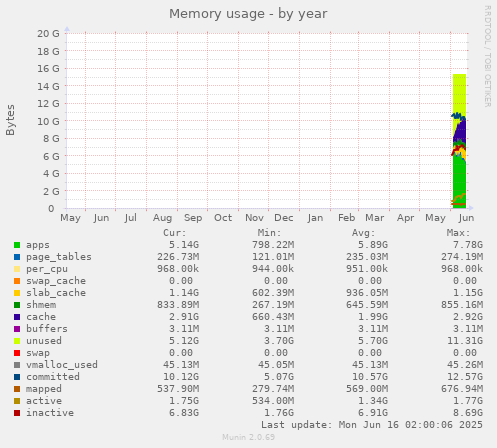Click the unused lime legend swatch
The width and height of the screenshot is (497, 448).
coord(17,341)
